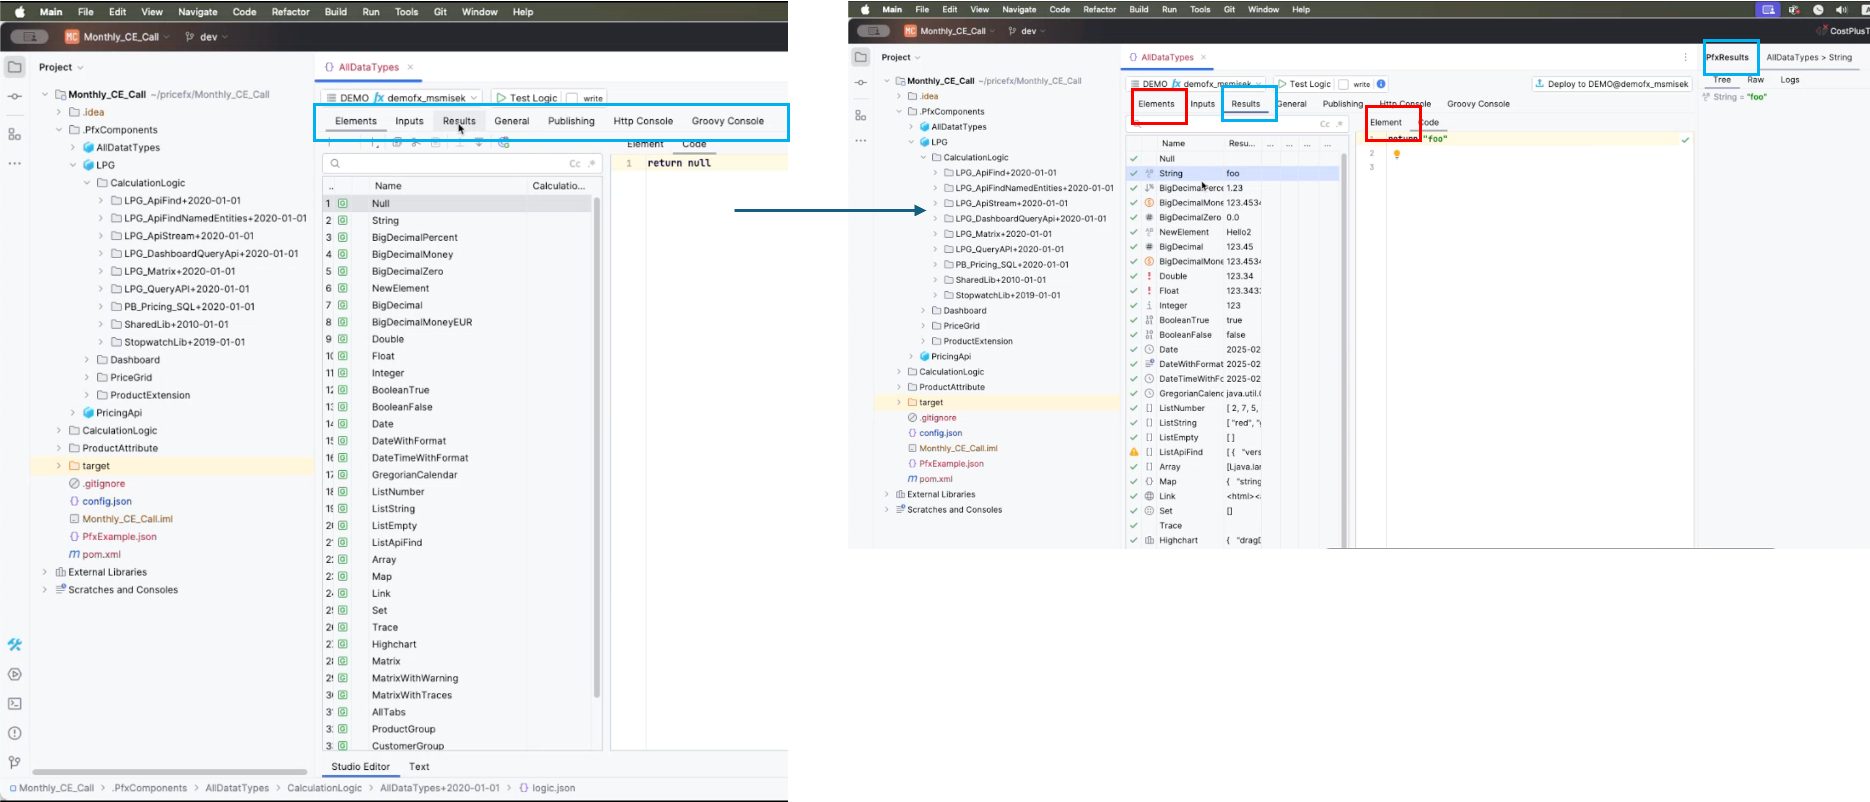Tick the write checkbox next to info icon

(x=1343, y=85)
